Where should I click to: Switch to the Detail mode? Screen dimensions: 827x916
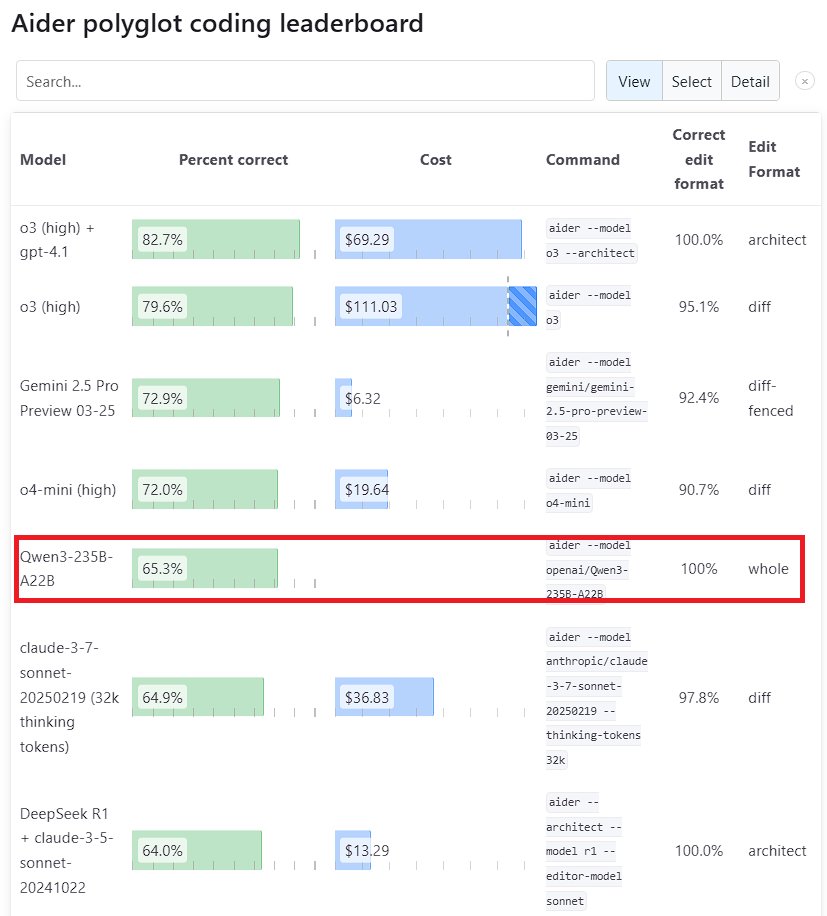pyautogui.click(x=750, y=81)
